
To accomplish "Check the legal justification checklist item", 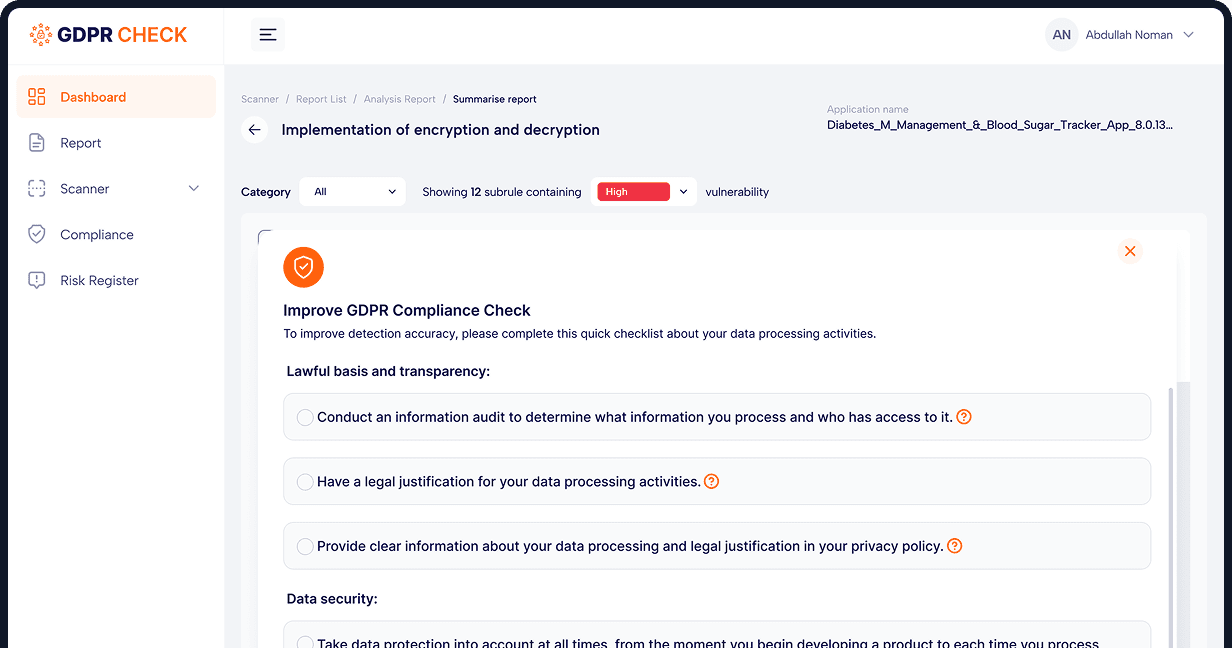I will coord(305,481).
